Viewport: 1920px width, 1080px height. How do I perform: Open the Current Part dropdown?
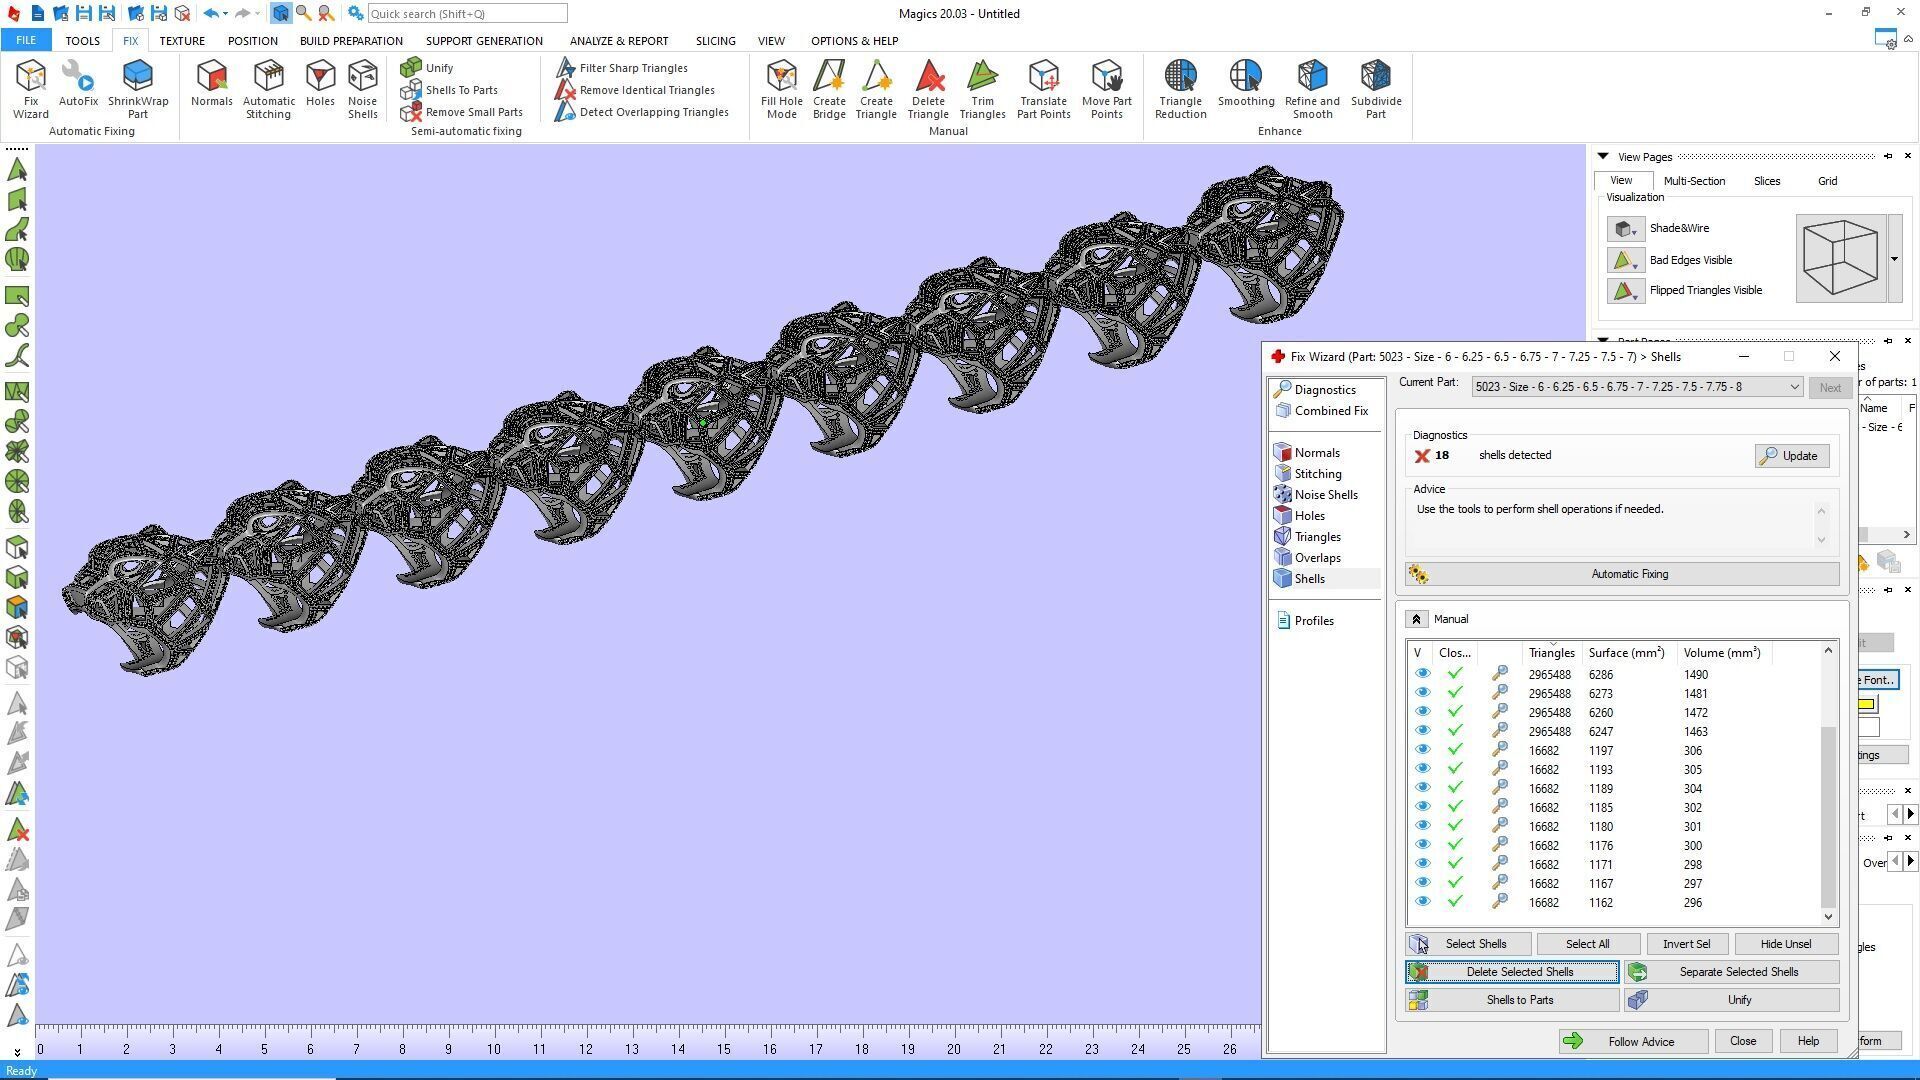click(1794, 387)
